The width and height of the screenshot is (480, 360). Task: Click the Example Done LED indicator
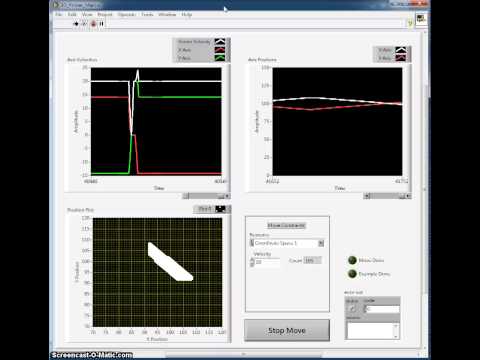click(x=352, y=274)
